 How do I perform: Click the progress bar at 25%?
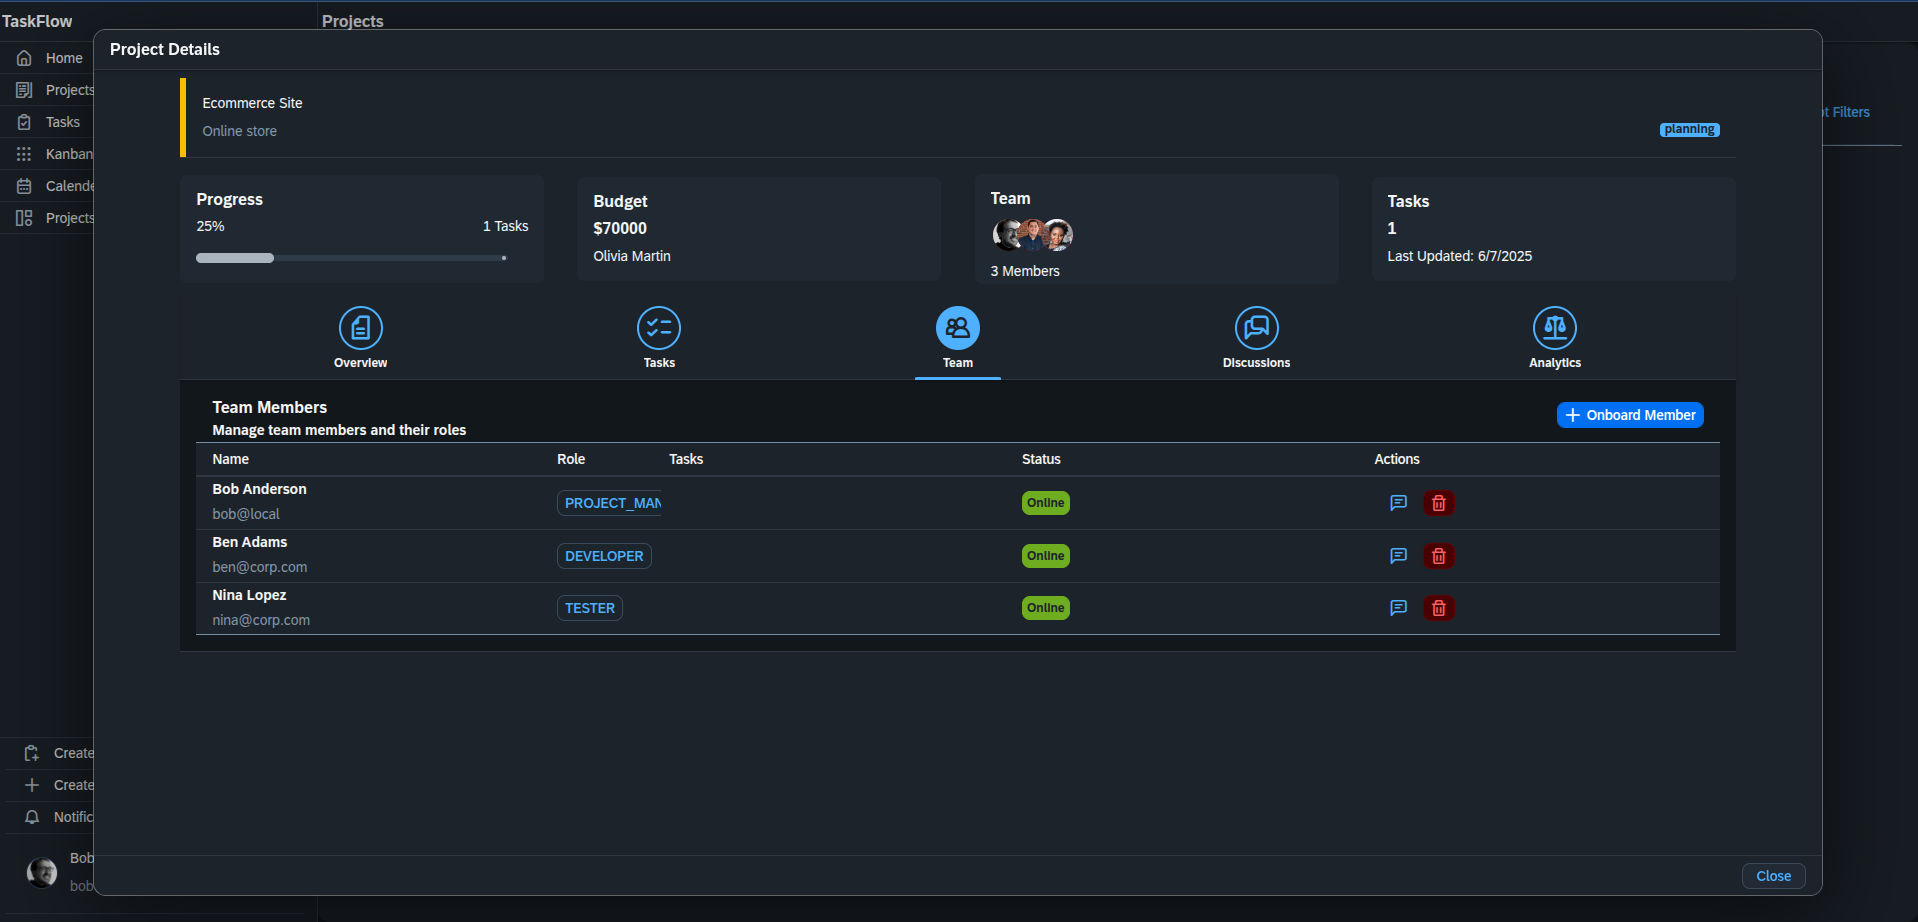[351, 258]
